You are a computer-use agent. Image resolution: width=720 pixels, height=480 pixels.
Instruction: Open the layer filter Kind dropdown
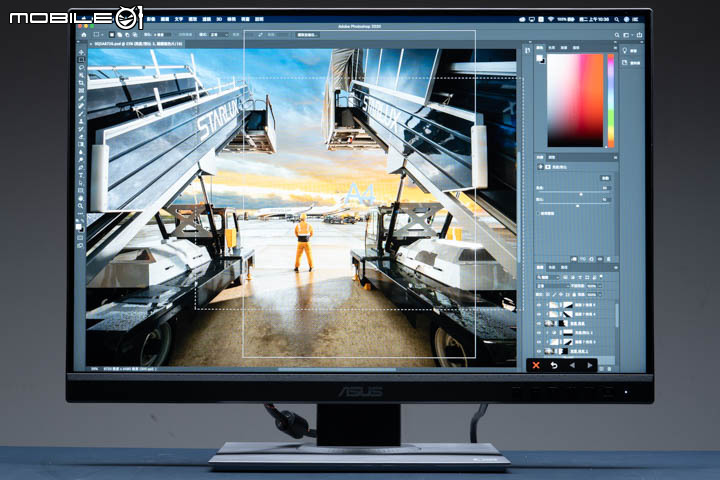(x=548, y=277)
